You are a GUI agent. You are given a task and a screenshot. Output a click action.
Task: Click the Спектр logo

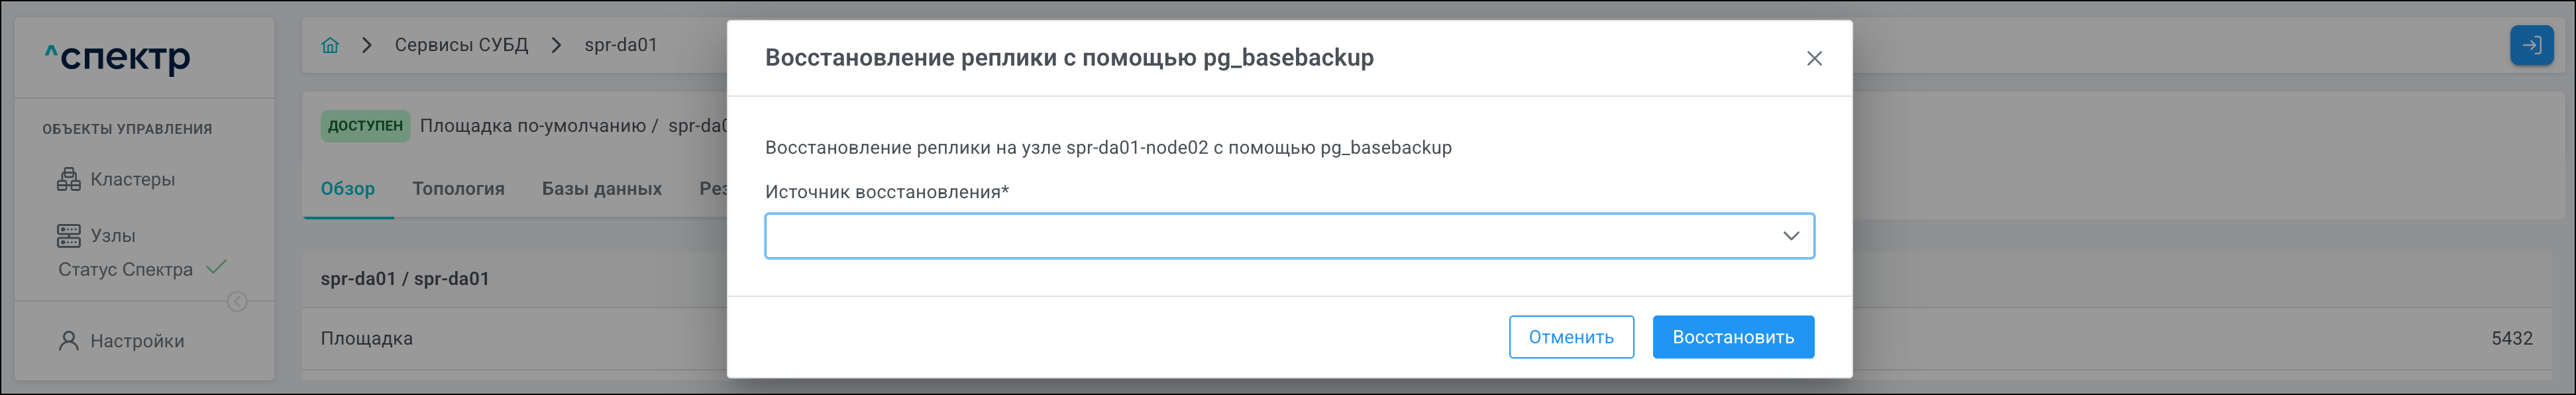point(117,57)
